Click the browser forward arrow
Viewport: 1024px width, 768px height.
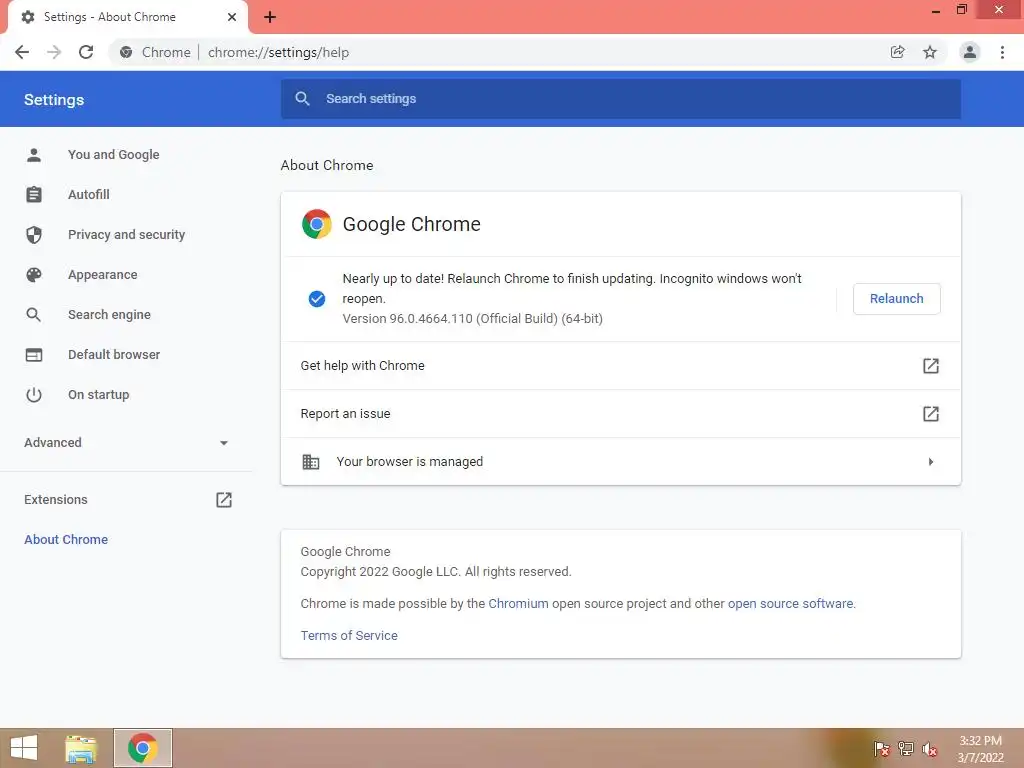(54, 52)
